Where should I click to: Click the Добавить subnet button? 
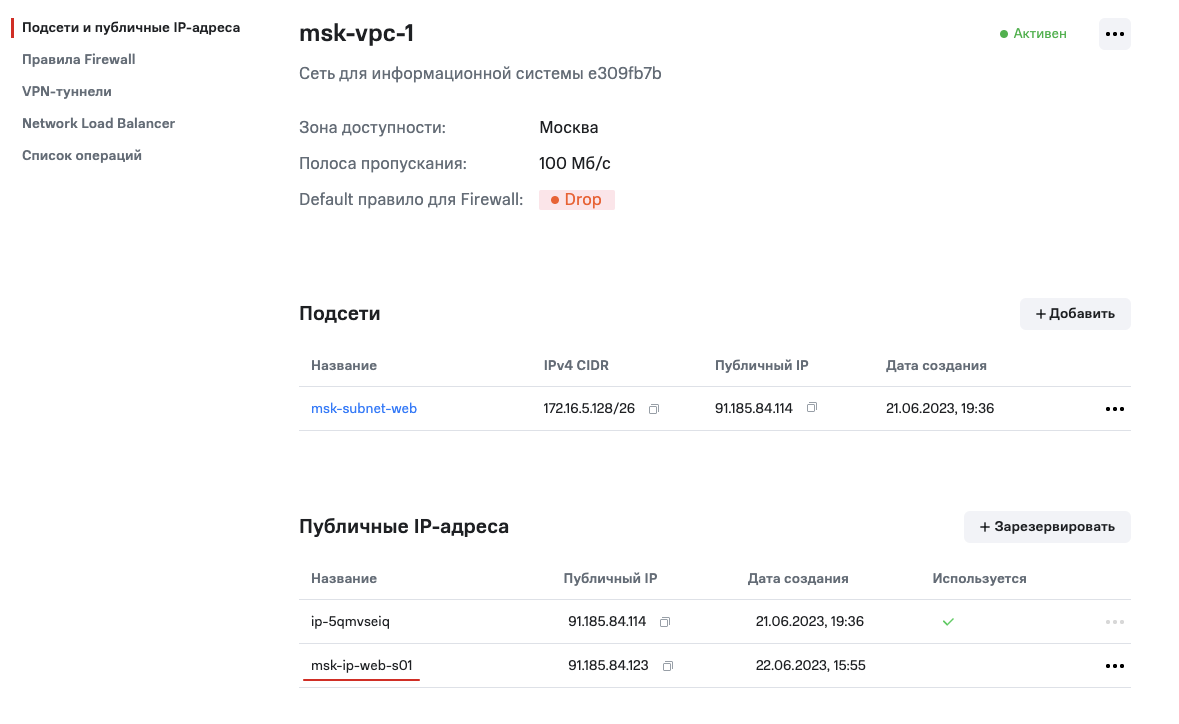[x=1075, y=314]
